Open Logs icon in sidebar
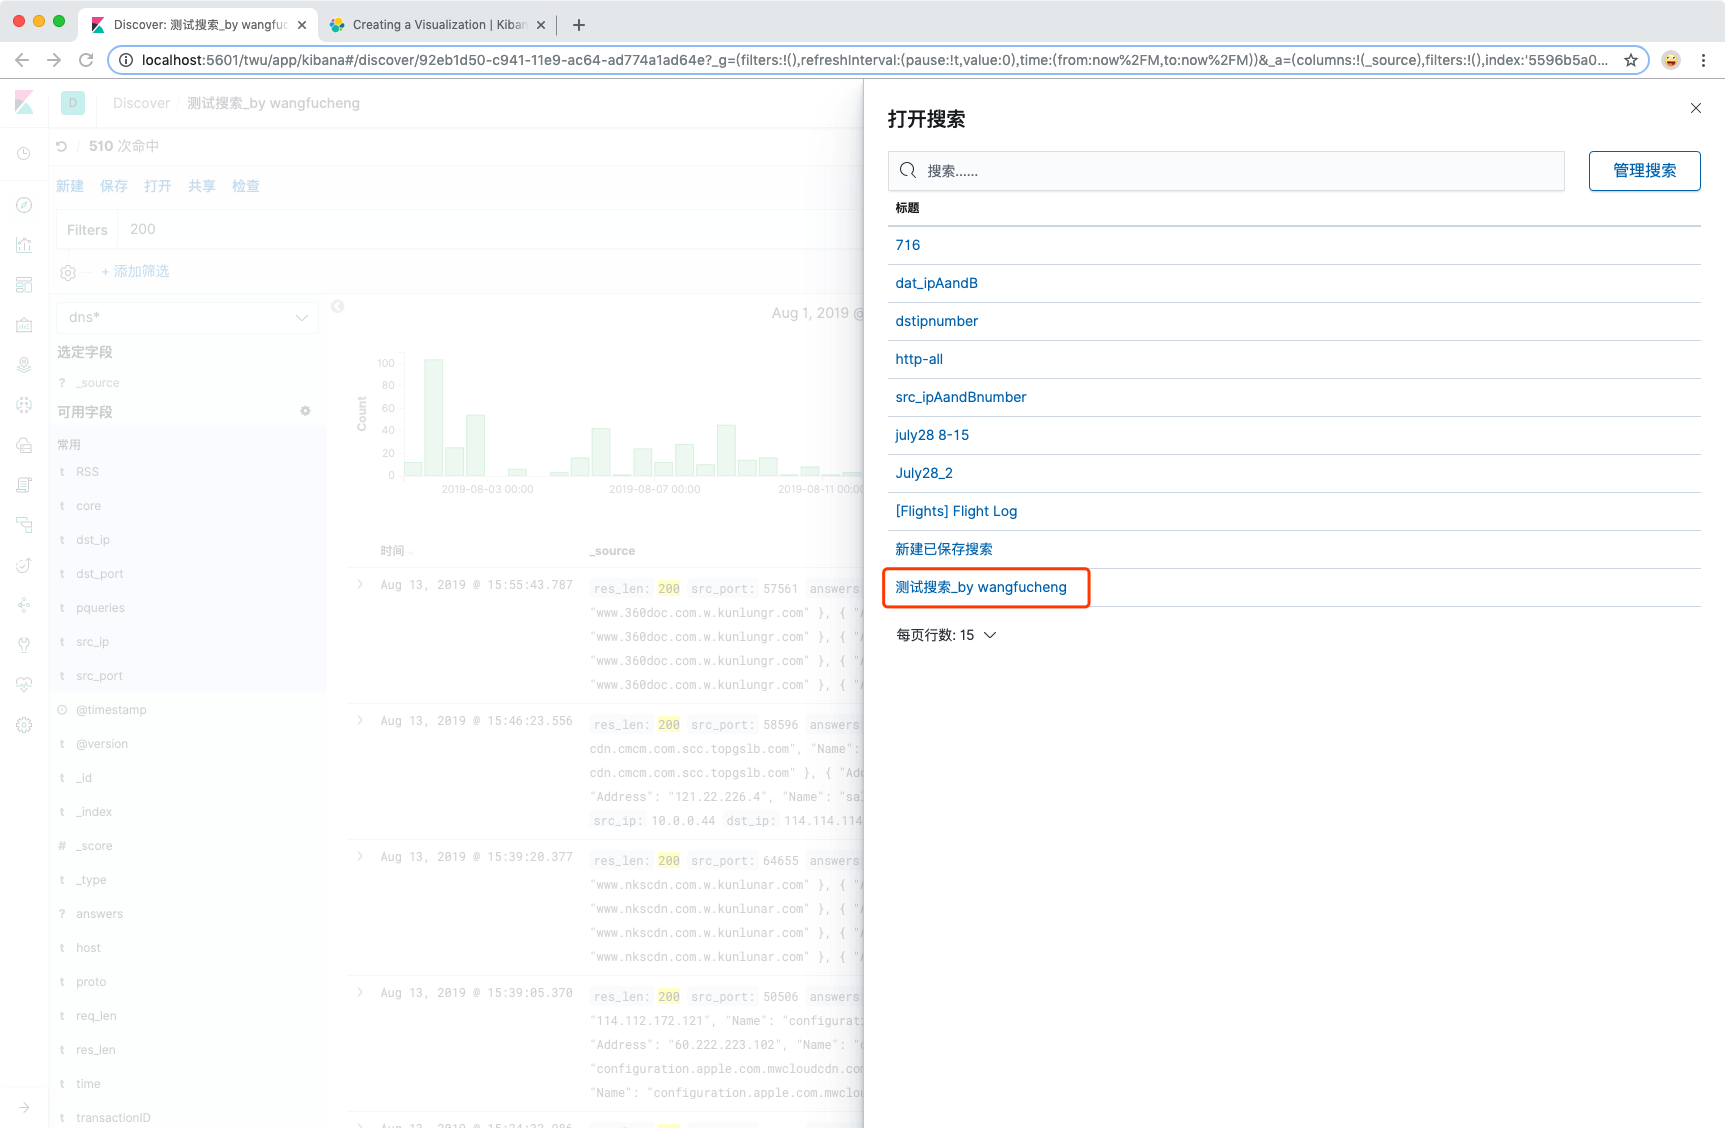Viewport: 1725px width, 1128px height. coord(24,485)
